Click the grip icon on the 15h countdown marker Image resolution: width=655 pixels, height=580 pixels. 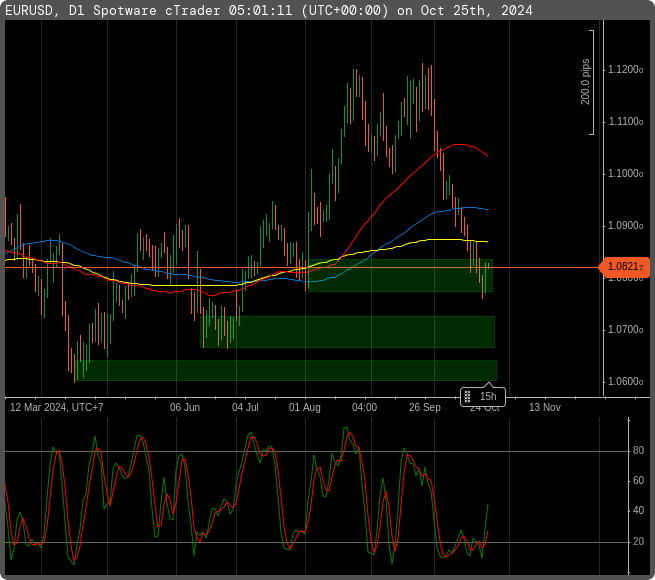click(x=468, y=397)
